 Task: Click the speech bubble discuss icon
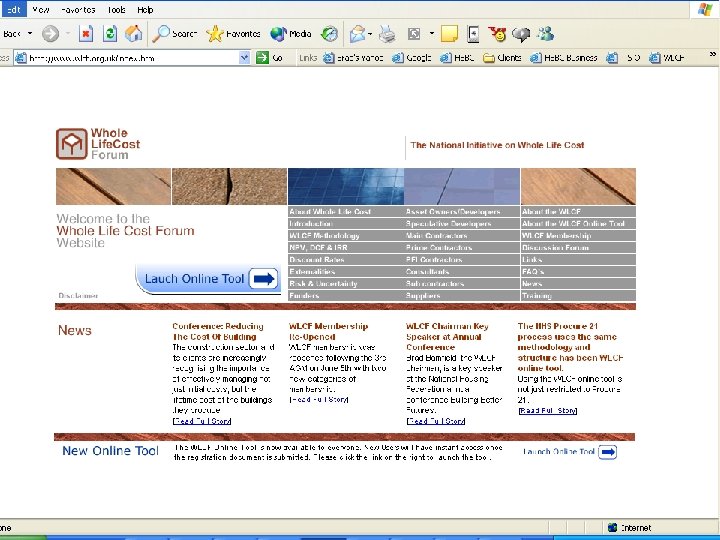coord(521,34)
